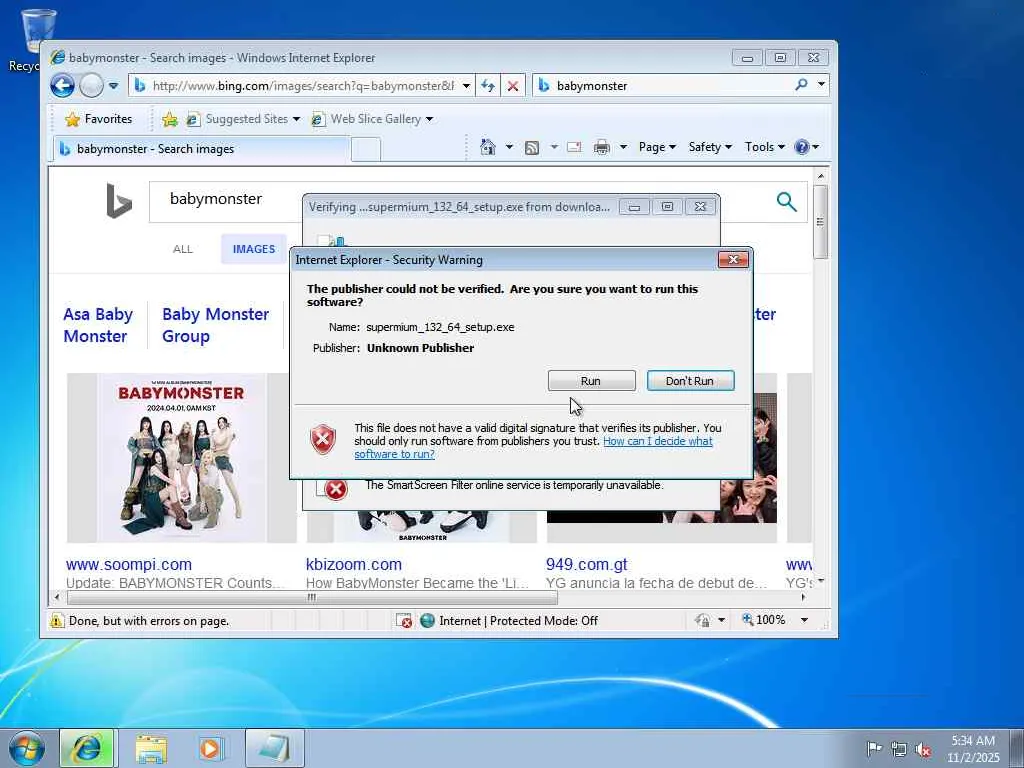1024x768 pixels.
Task: Click the horizontal scrollbar thumb of the page
Action: 312,597
